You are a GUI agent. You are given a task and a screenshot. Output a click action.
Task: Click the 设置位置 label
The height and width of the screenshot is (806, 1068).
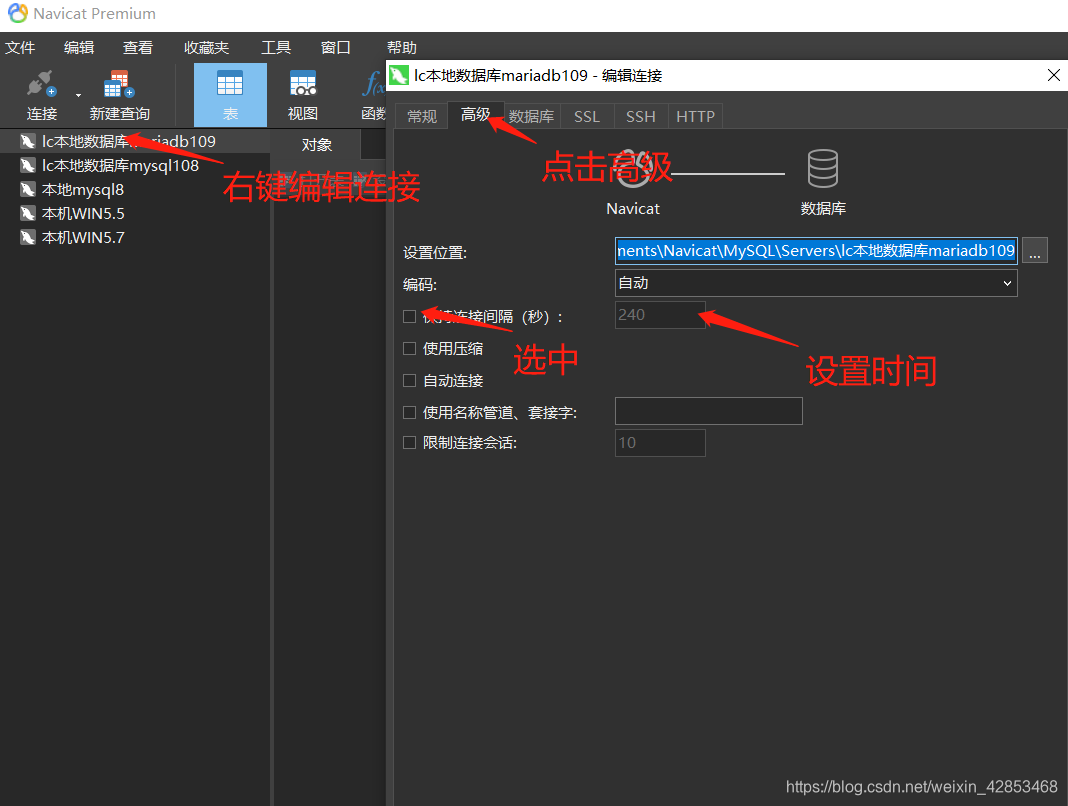(435, 252)
